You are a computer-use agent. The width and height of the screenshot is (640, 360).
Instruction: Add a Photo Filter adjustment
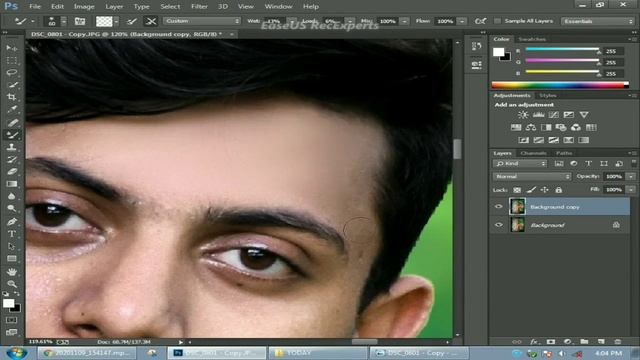[561, 127]
